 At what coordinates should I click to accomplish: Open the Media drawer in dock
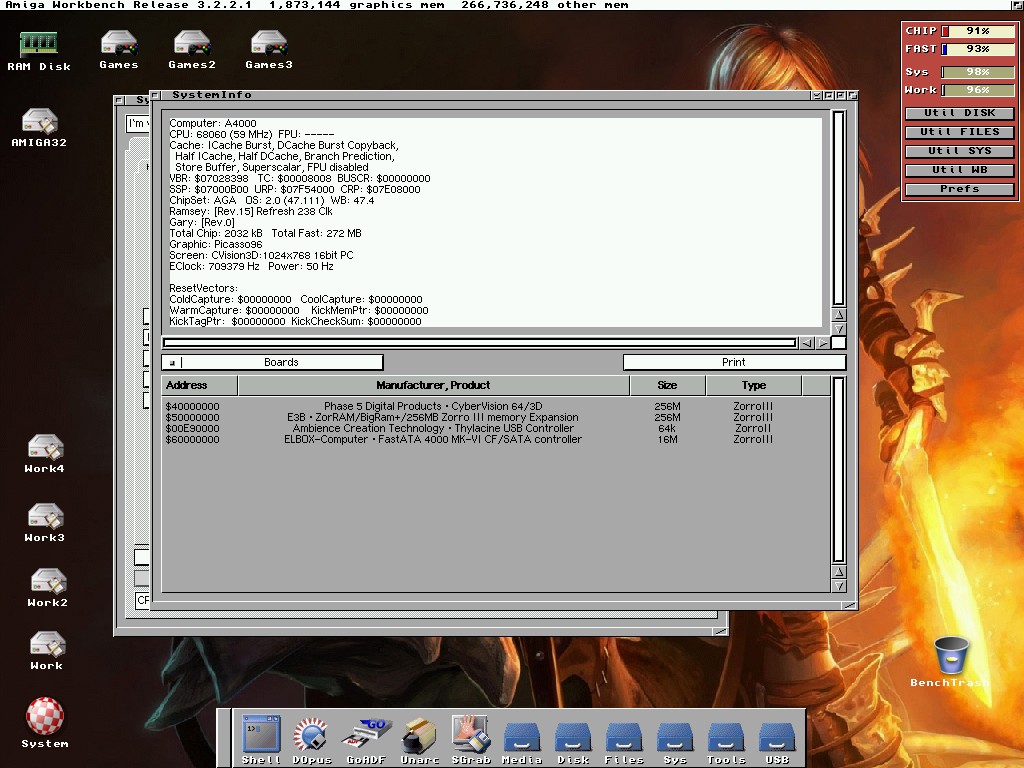point(522,743)
